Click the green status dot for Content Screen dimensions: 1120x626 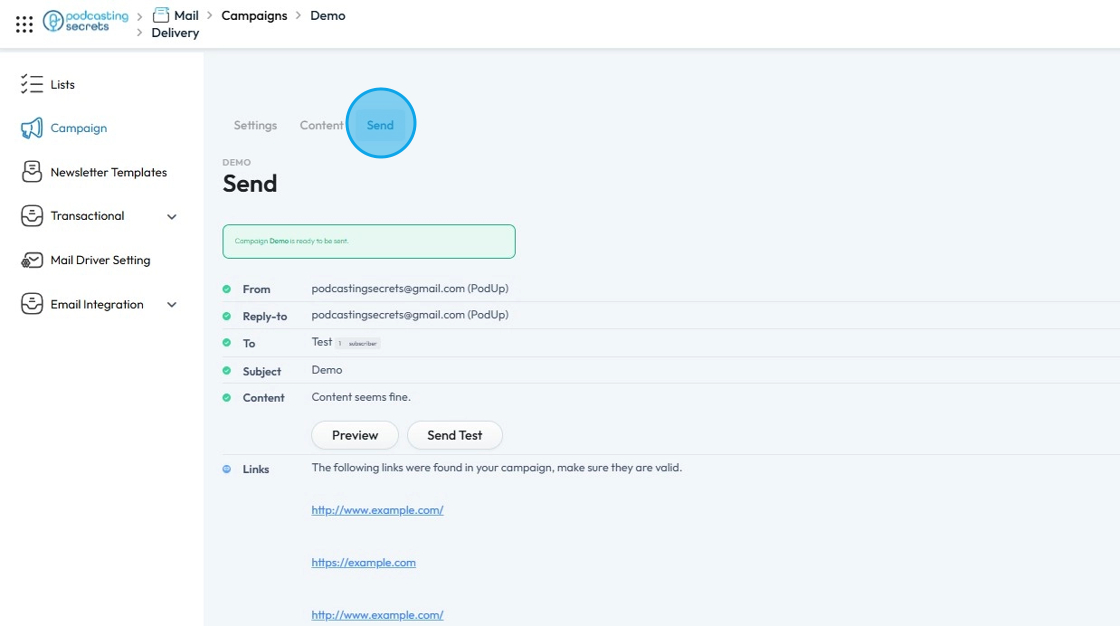226,398
